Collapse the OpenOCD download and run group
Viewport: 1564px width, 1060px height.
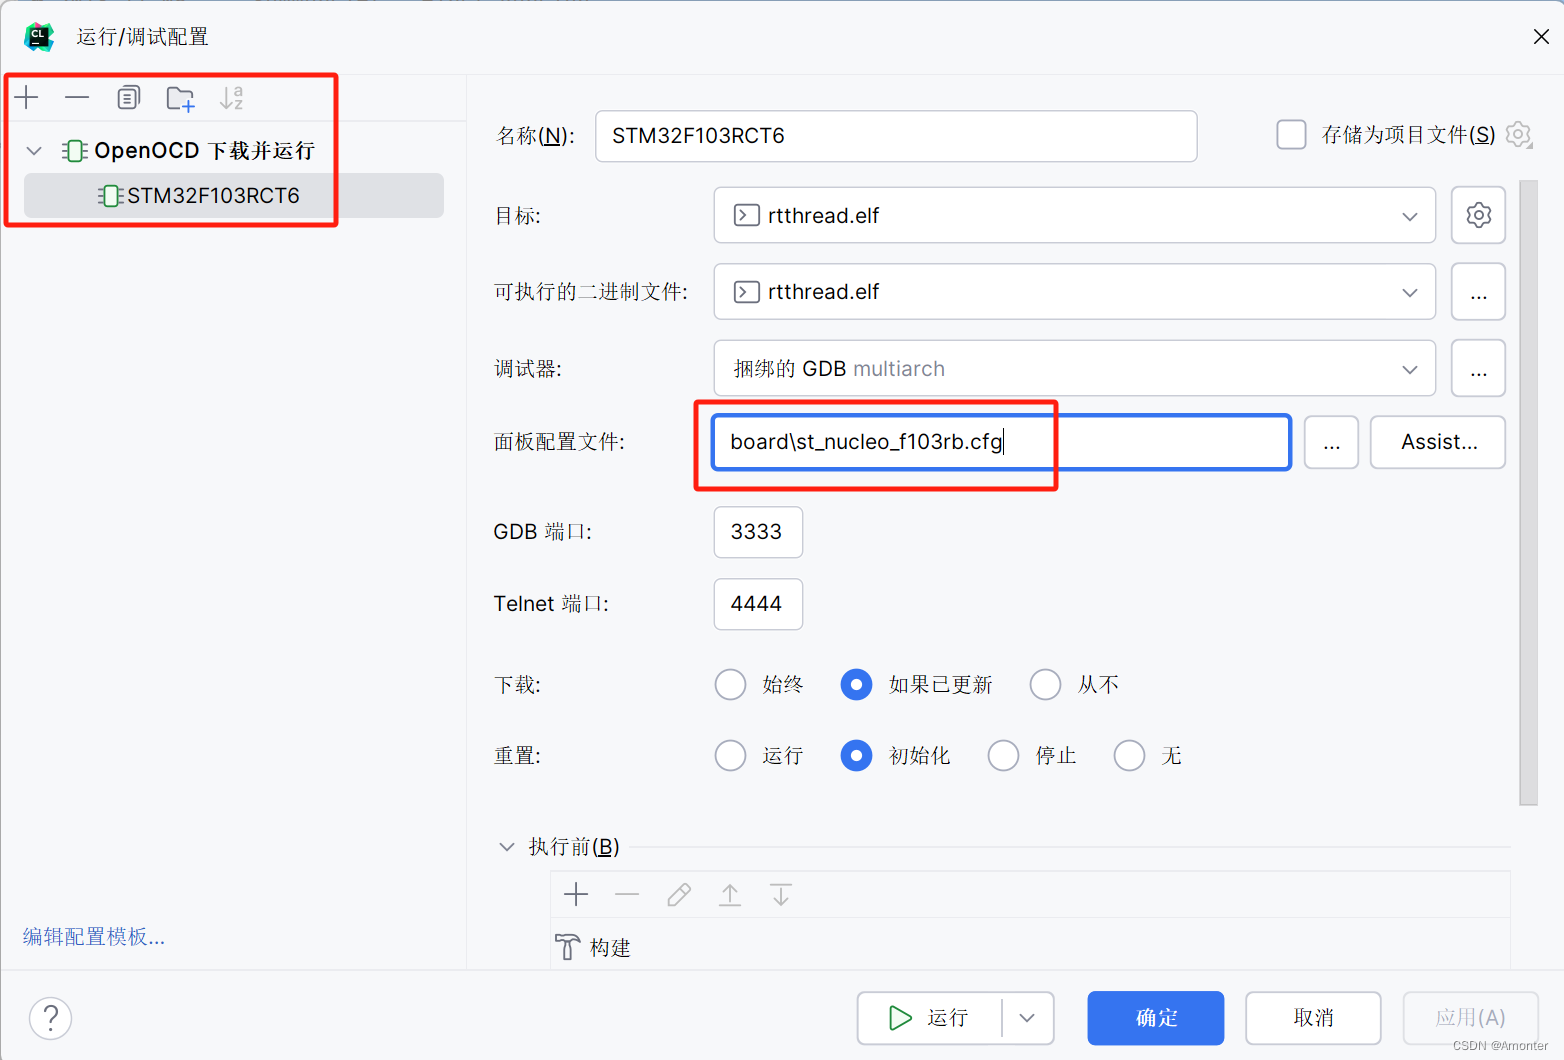click(34, 151)
